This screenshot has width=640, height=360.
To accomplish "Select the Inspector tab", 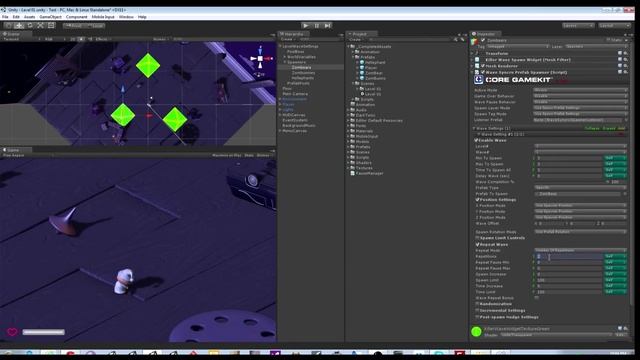I will (484, 34).
